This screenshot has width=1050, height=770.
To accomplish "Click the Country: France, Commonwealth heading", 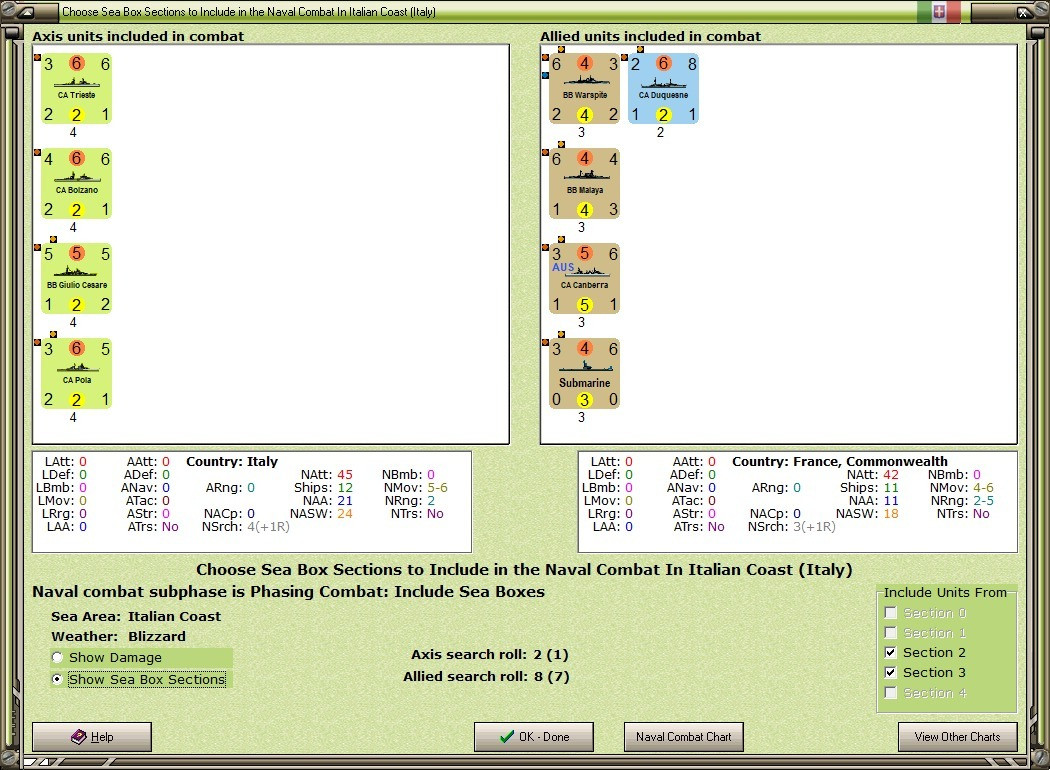I will pyautogui.click(x=840, y=461).
